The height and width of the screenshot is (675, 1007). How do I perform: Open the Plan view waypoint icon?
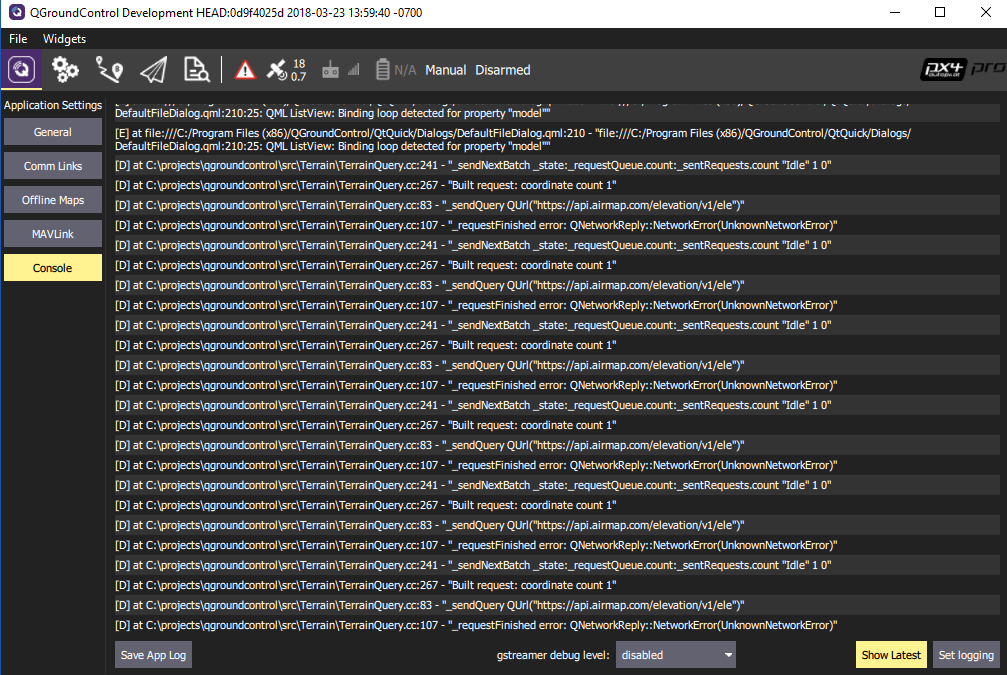click(x=109, y=69)
